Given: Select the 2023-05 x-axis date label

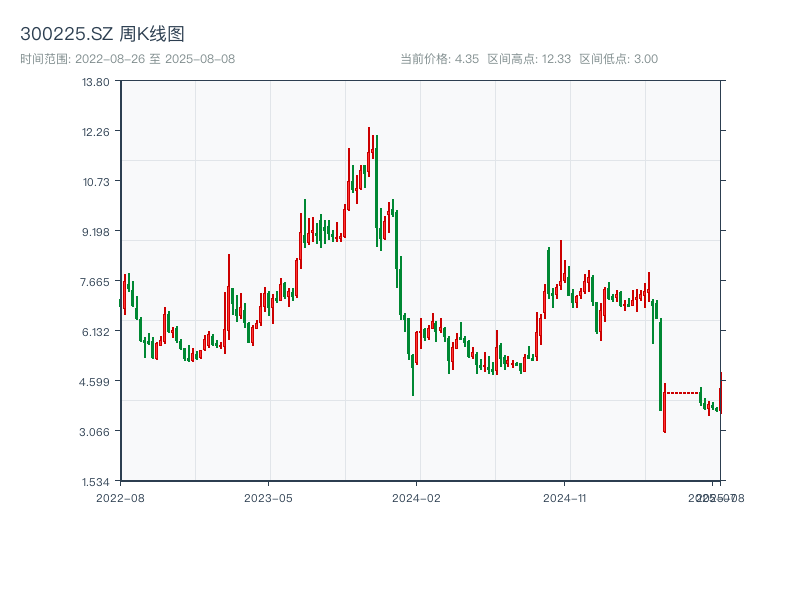Looking at the screenshot, I should 269,497.
